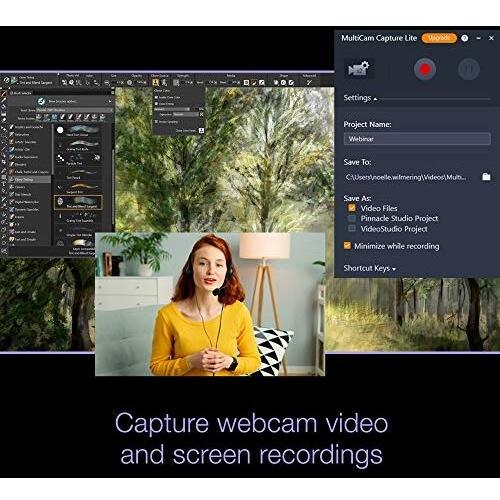The height and width of the screenshot is (500, 500).
Task: Enable the Pinnacle Studio Project checkbox
Action: tap(352, 218)
